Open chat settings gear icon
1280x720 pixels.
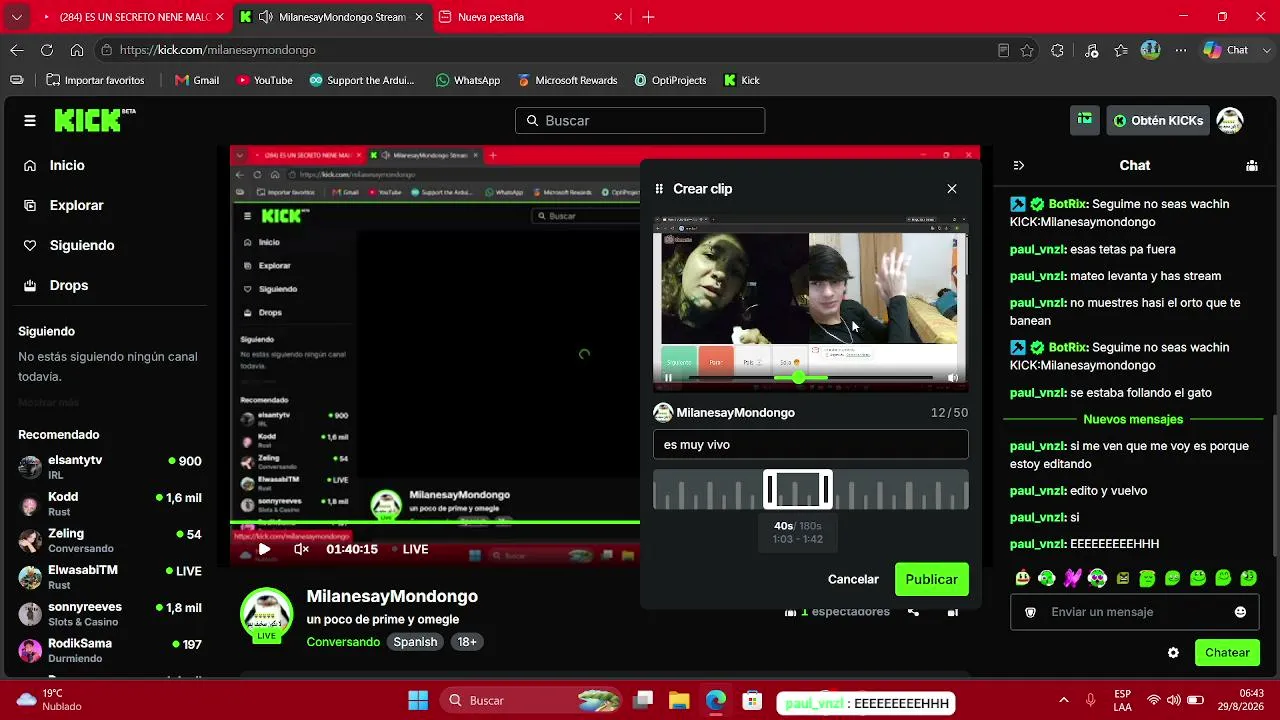pyautogui.click(x=1173, y=653)
